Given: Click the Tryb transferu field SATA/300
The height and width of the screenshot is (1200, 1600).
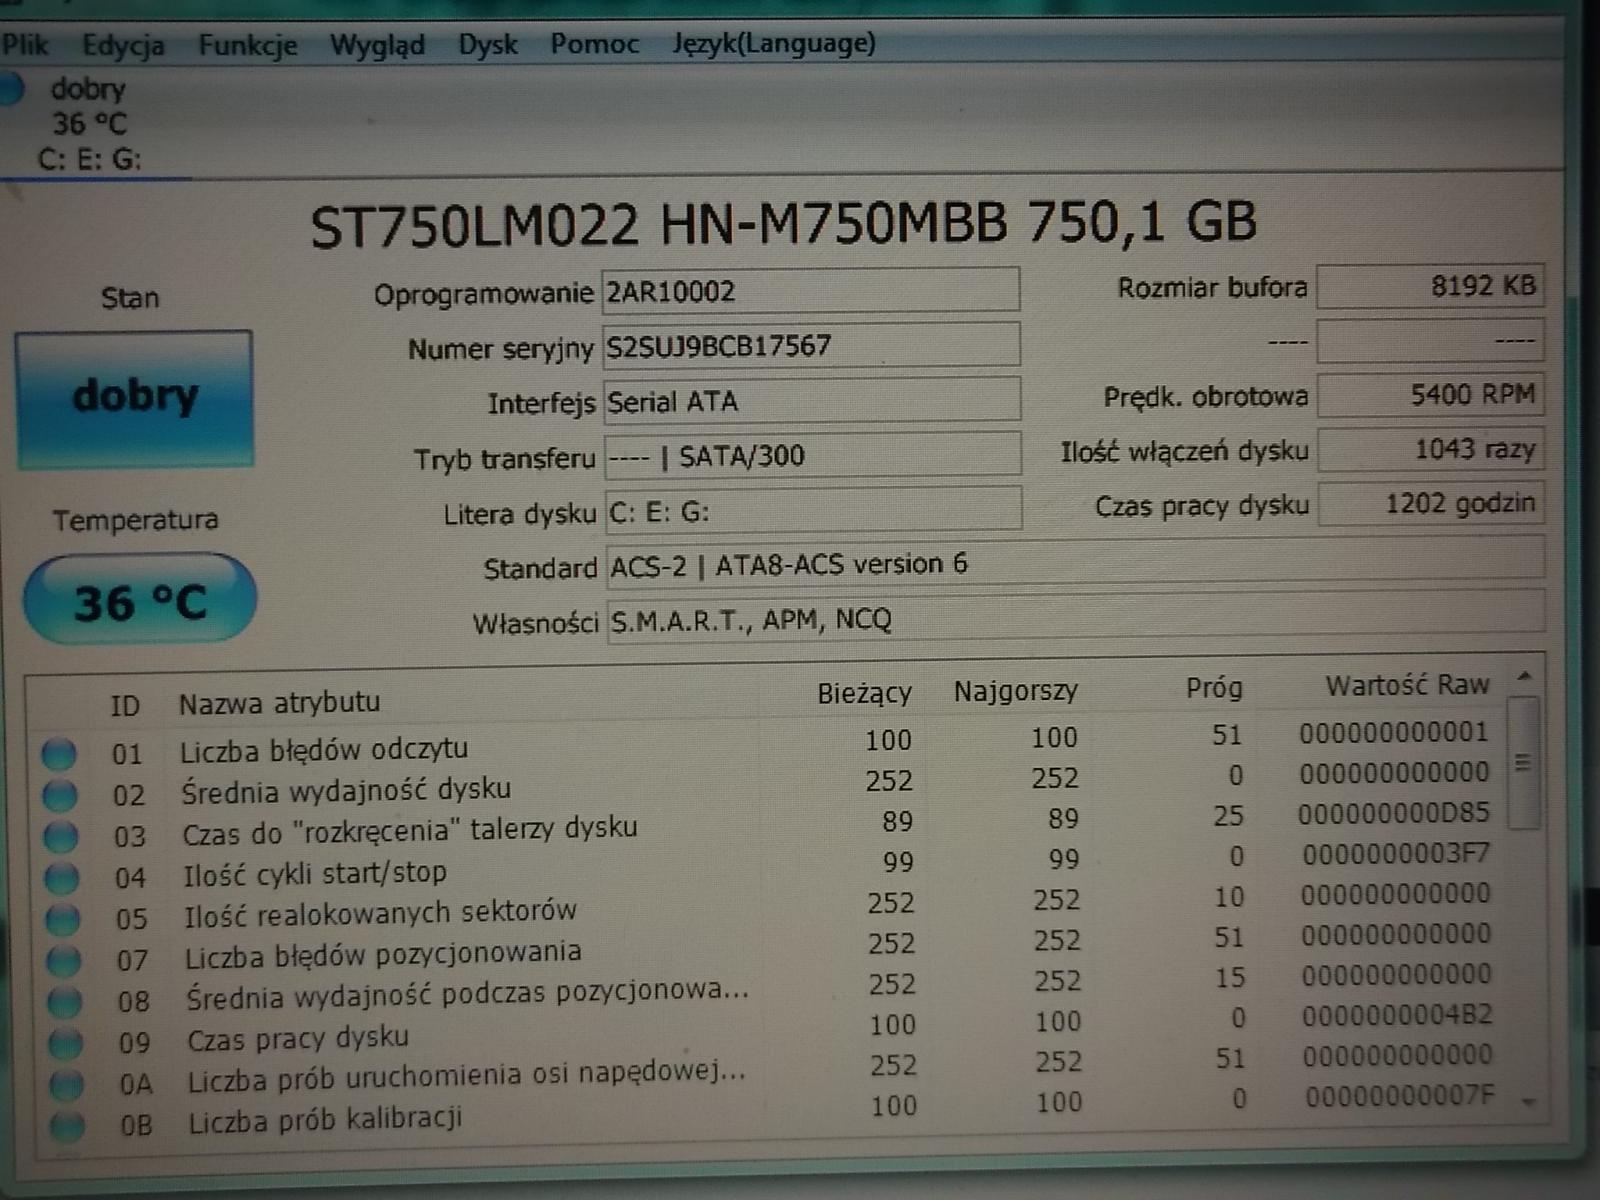Looking at the screenshot, I should (x=813, y=456).
